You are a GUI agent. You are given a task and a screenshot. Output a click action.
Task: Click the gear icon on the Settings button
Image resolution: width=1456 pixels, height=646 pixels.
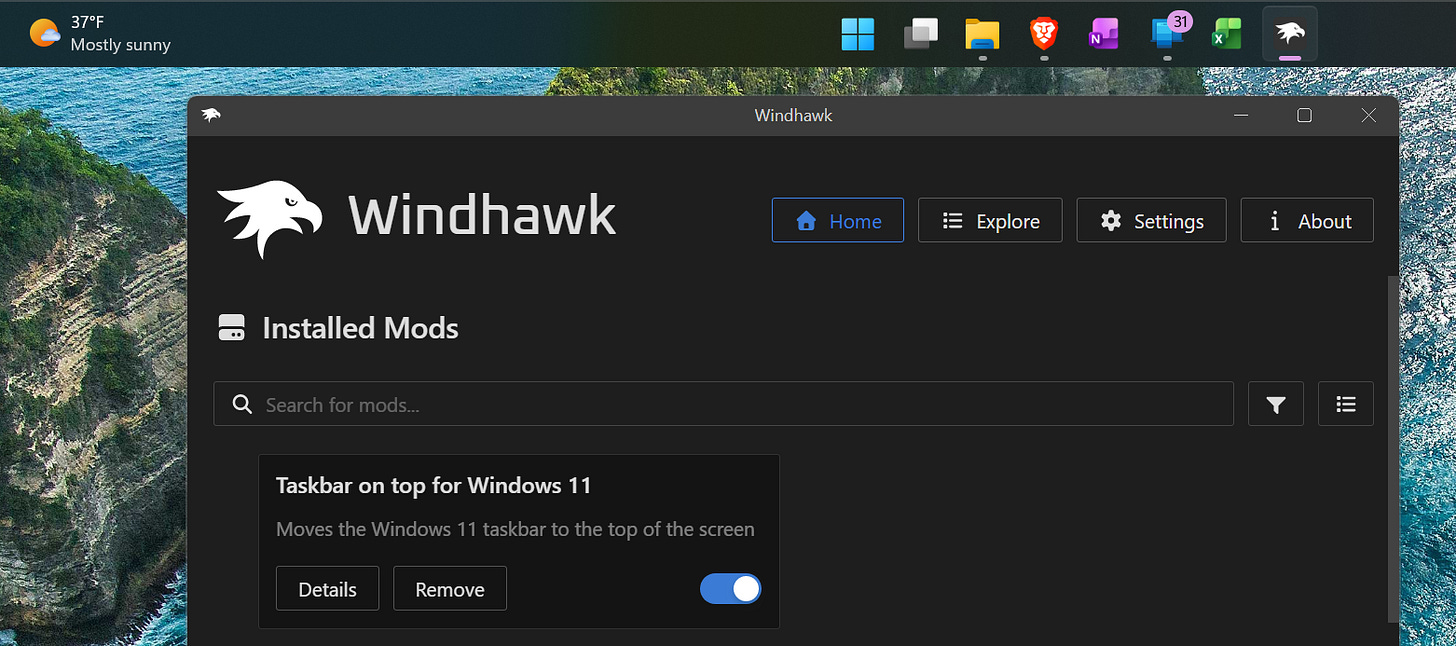pyautogui.click(x=1110, y=220)
